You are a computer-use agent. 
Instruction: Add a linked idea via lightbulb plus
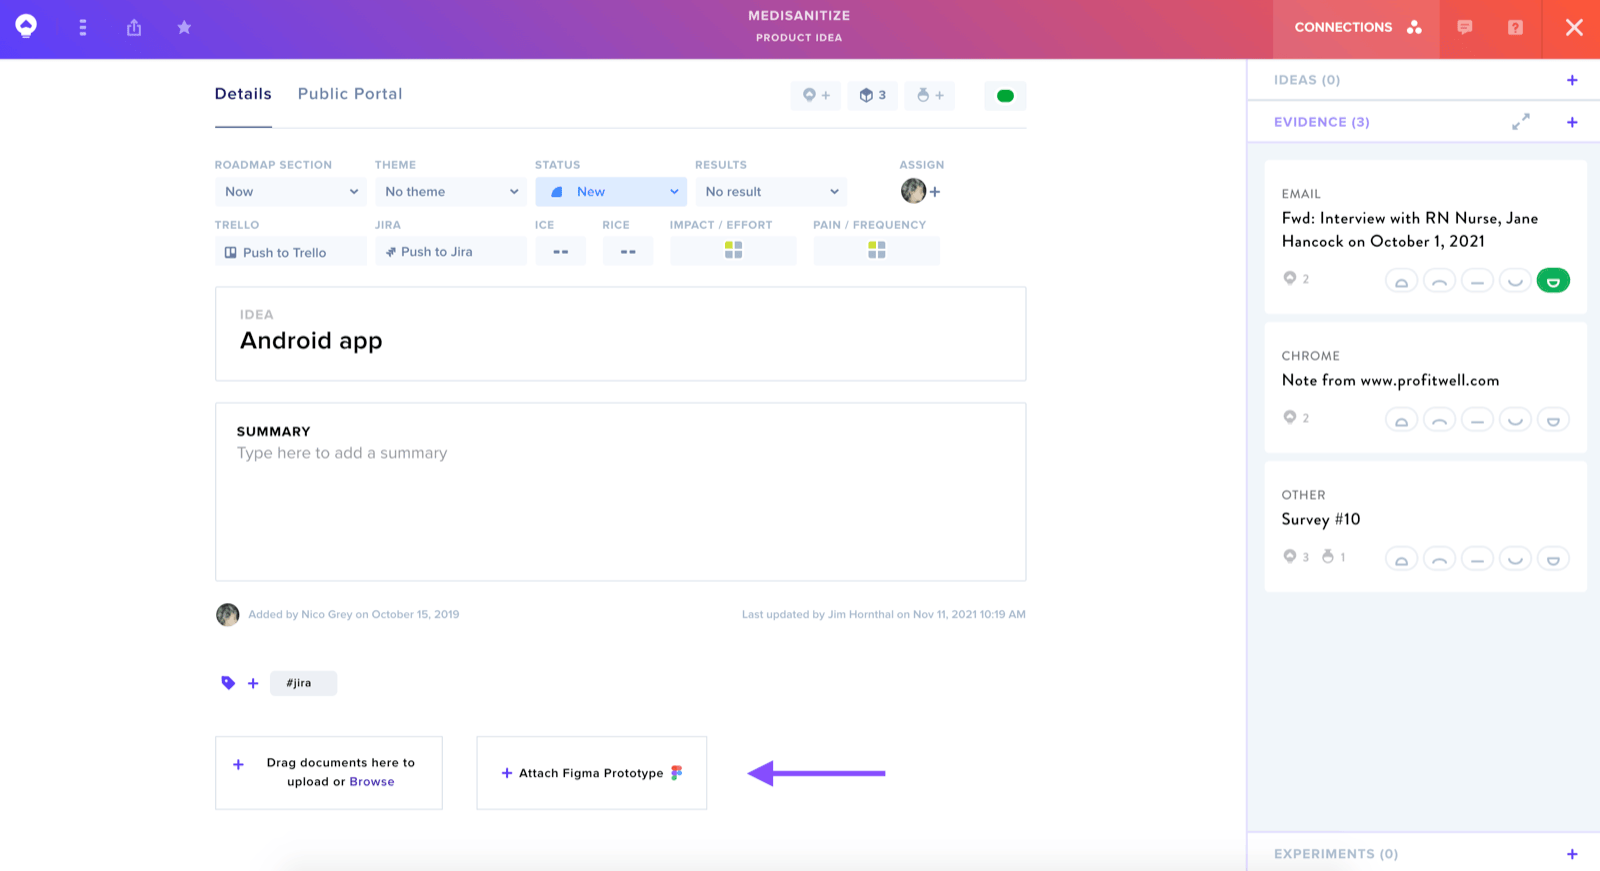click(x=816, y=95)
